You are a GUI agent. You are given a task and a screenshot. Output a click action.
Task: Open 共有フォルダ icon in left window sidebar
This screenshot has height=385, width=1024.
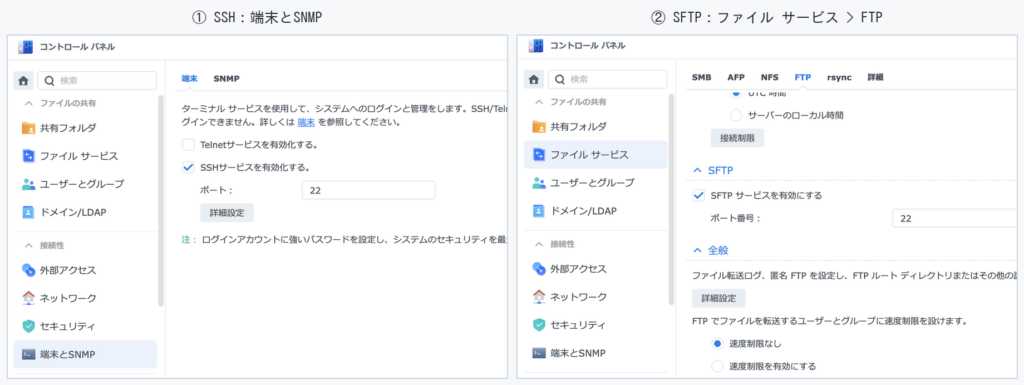tap(28, 127)
